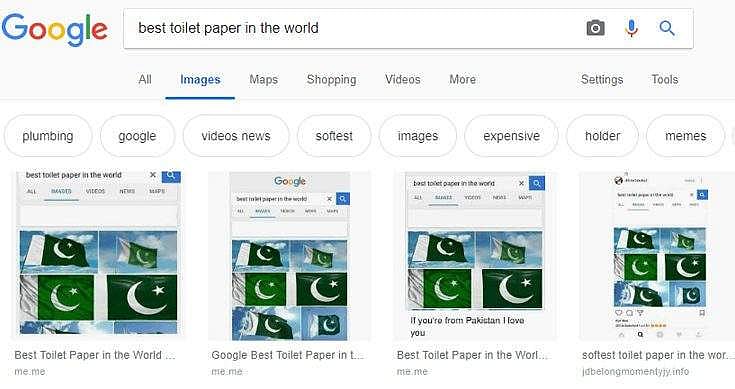Image resolution: width=735 pixels, height=389 pixels.
Task: Choose the videos news chip
Action: pos(236,136)
